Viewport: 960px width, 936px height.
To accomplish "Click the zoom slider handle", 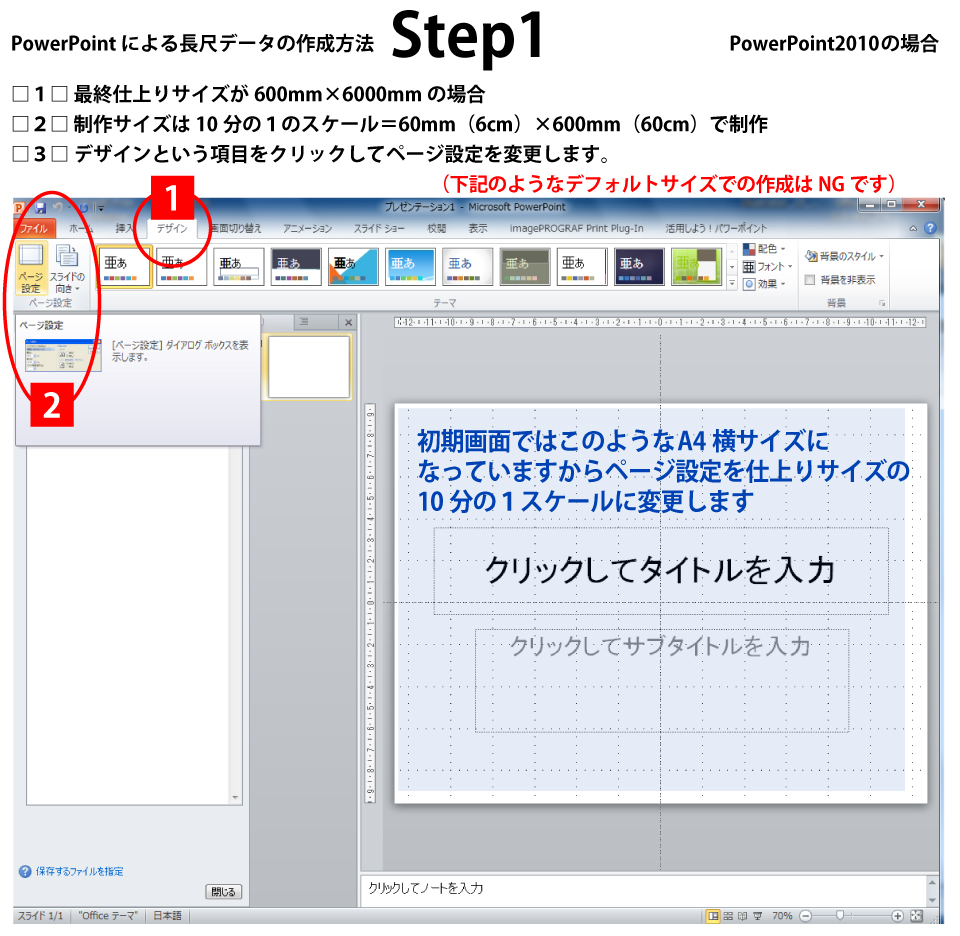I will click(840, 916).
